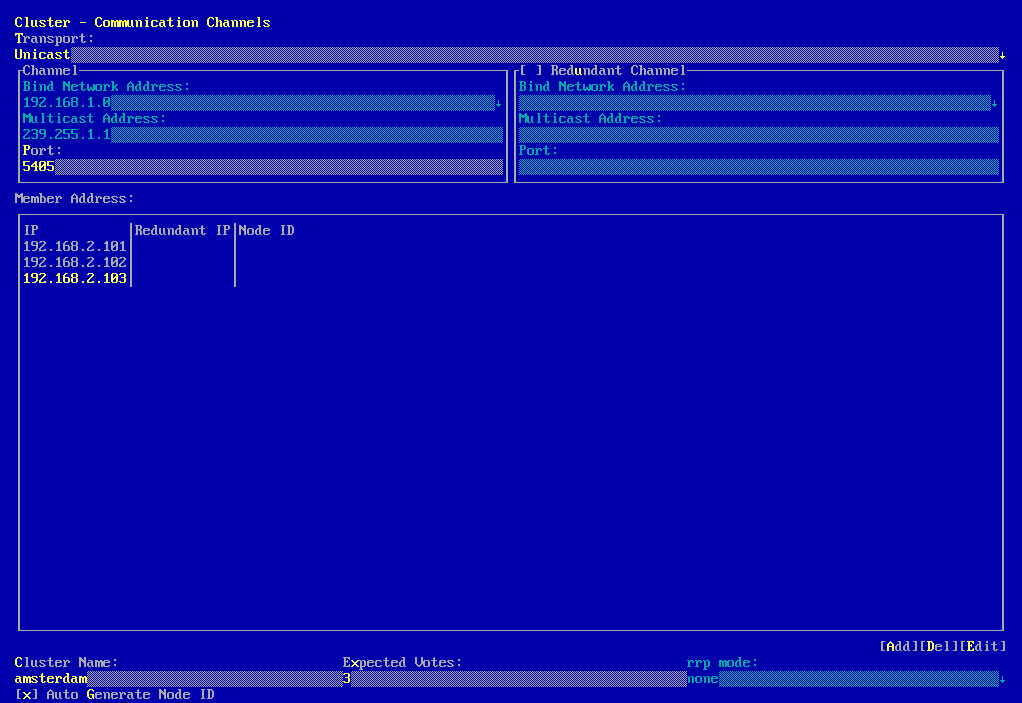Click the Add button
The width and height of the screenshot is (1022, 703).
click(898, 647)
